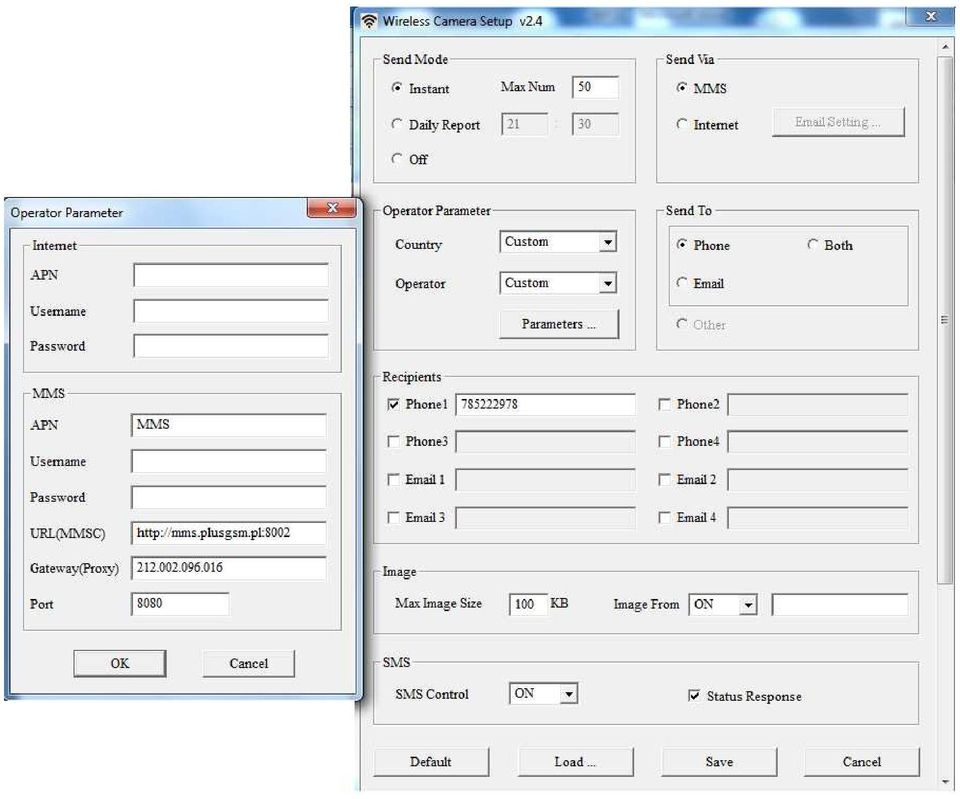Toggle the Status Response checkbox

point(694,696)
